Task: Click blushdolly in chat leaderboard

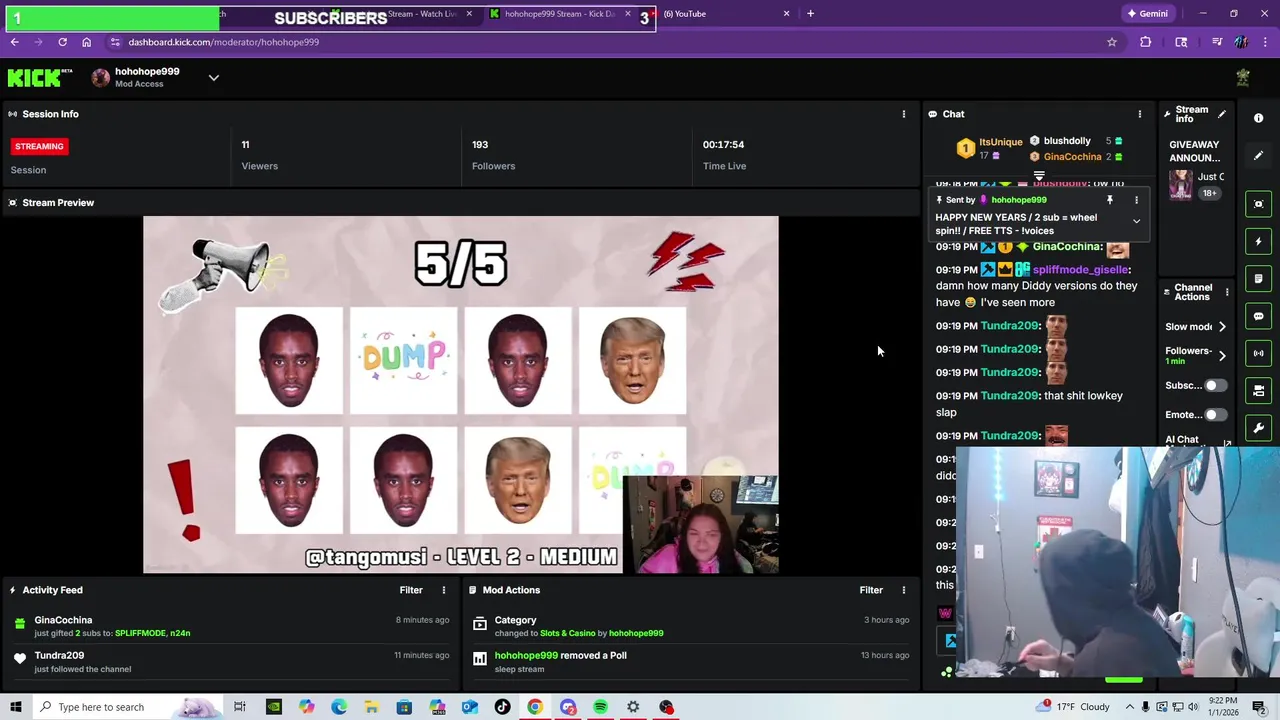Action: (x=1067, y=141)
